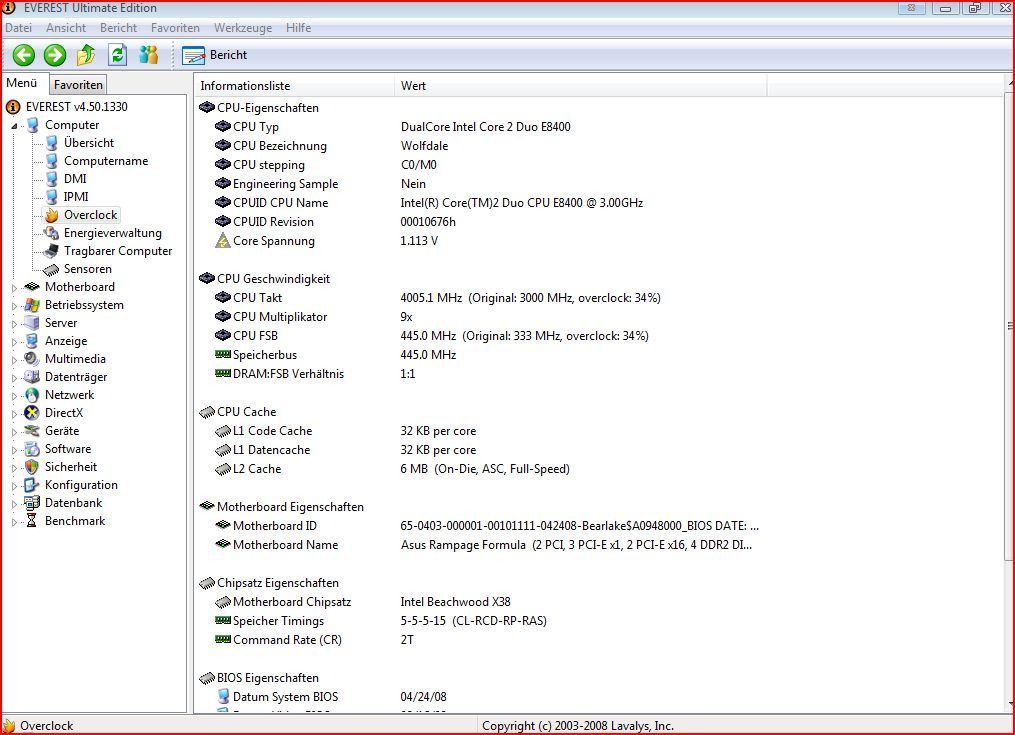The width and height of the screenshot is (1015, 735).
Task: Click the DirectX icon in the tree
Action: click(32, 413)
